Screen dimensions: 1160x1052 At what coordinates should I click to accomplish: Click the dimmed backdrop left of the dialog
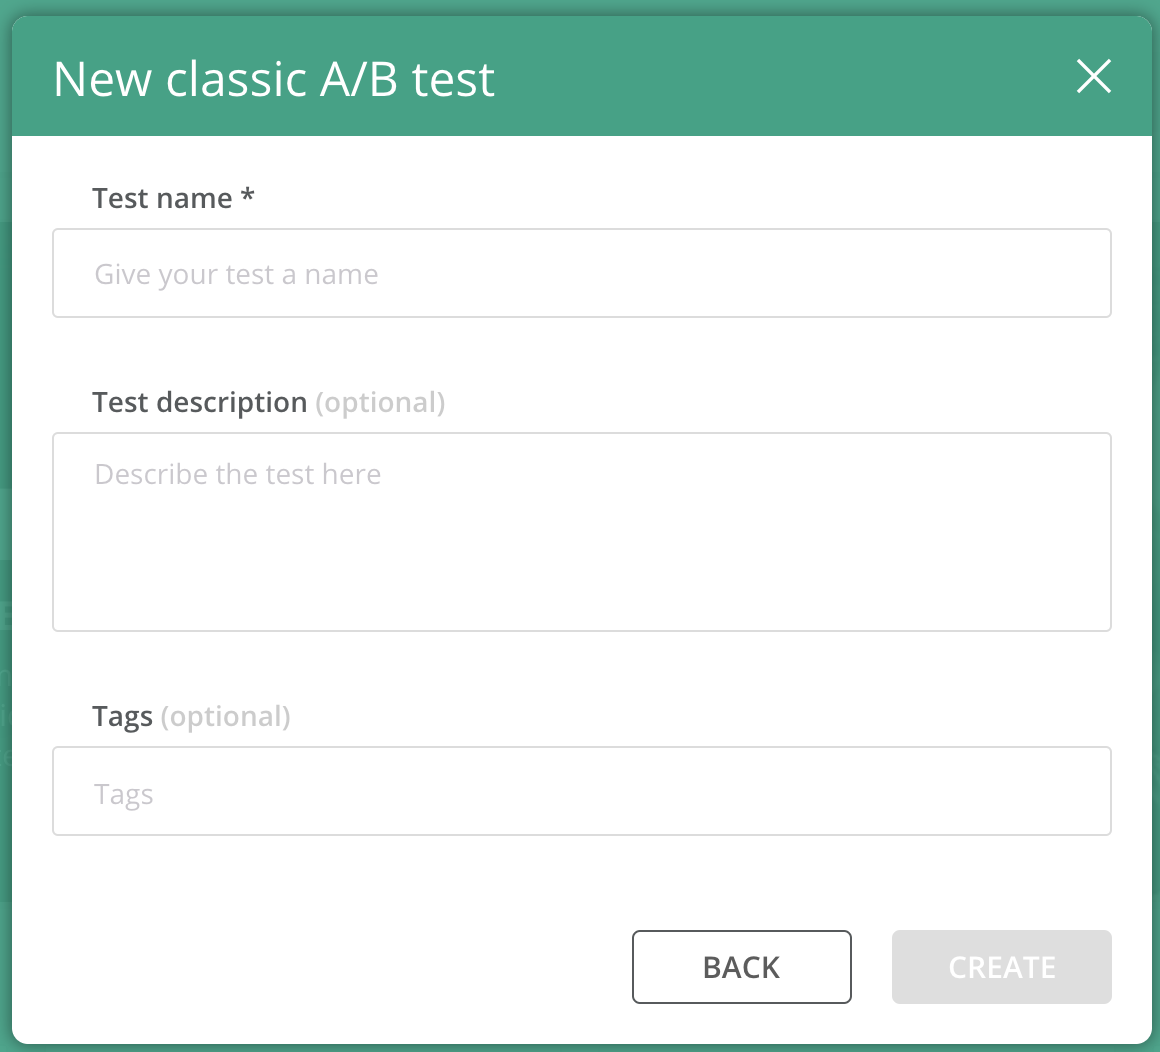(x=5, y=518)
